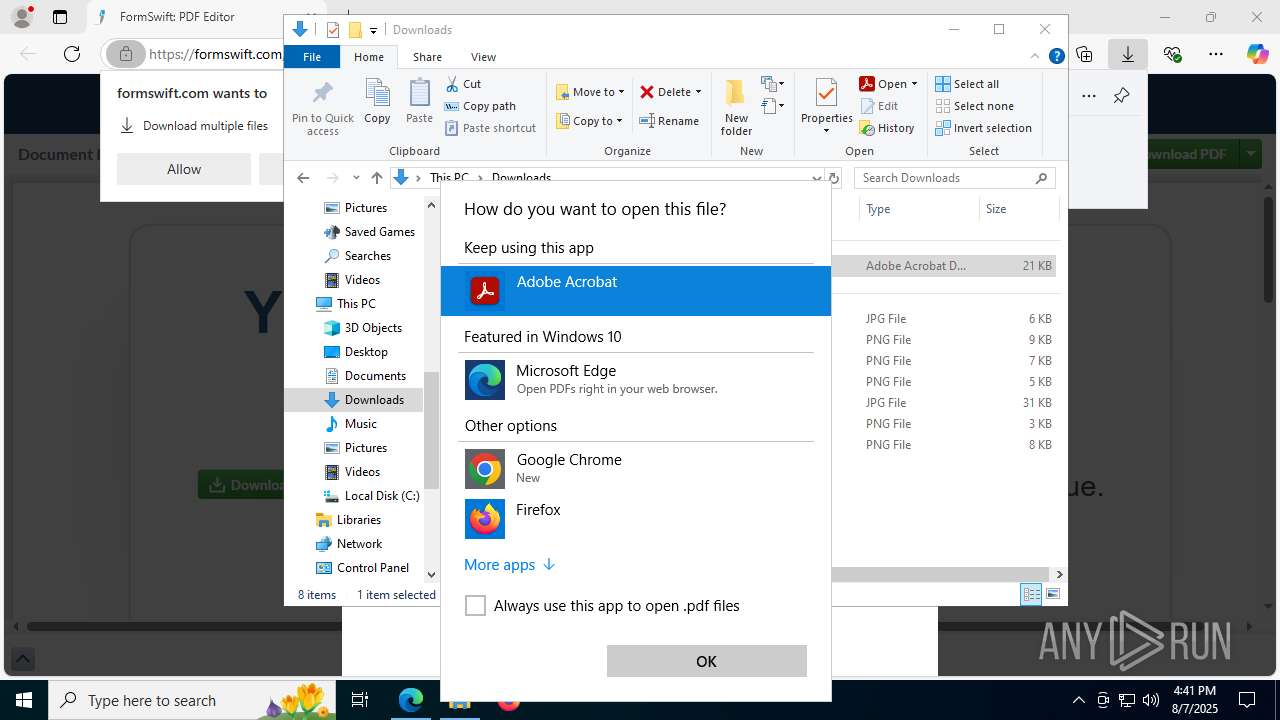Screen dimensions: 1280x720
Task: Select Adobe Acrobat as the opening app
Action: point(636,291)
